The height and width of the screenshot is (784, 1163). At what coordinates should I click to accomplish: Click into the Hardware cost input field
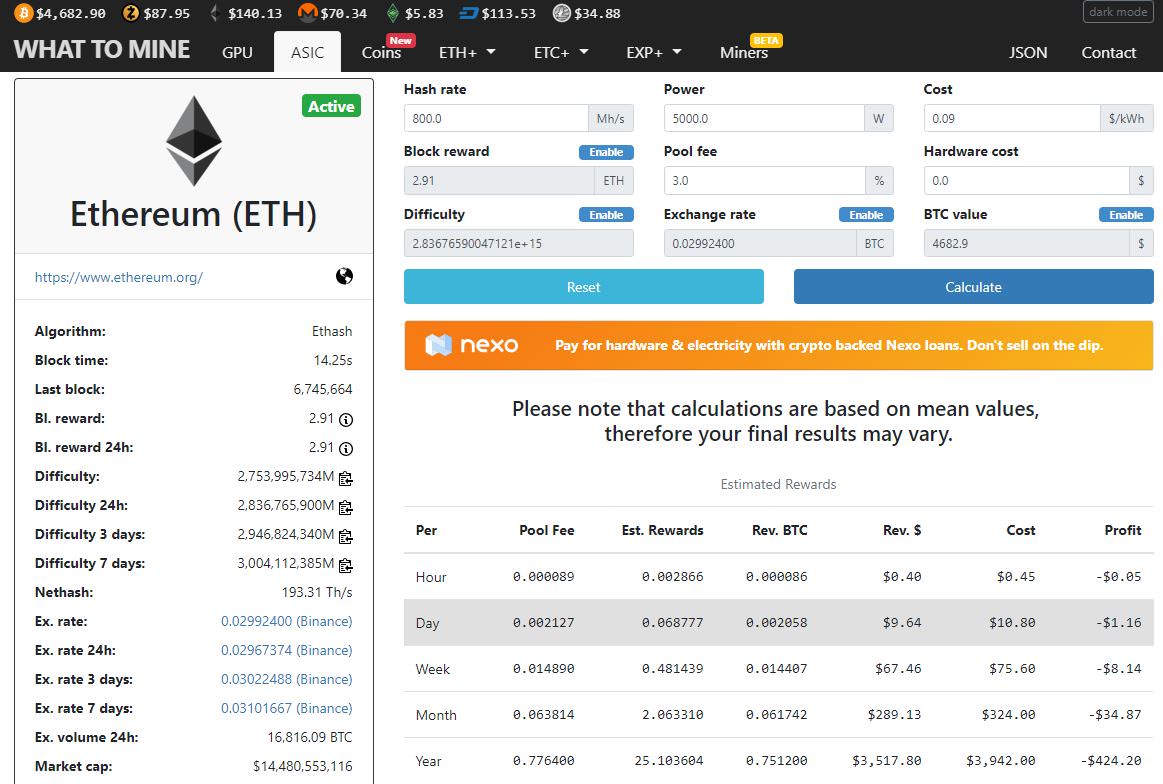point(1027,181)
